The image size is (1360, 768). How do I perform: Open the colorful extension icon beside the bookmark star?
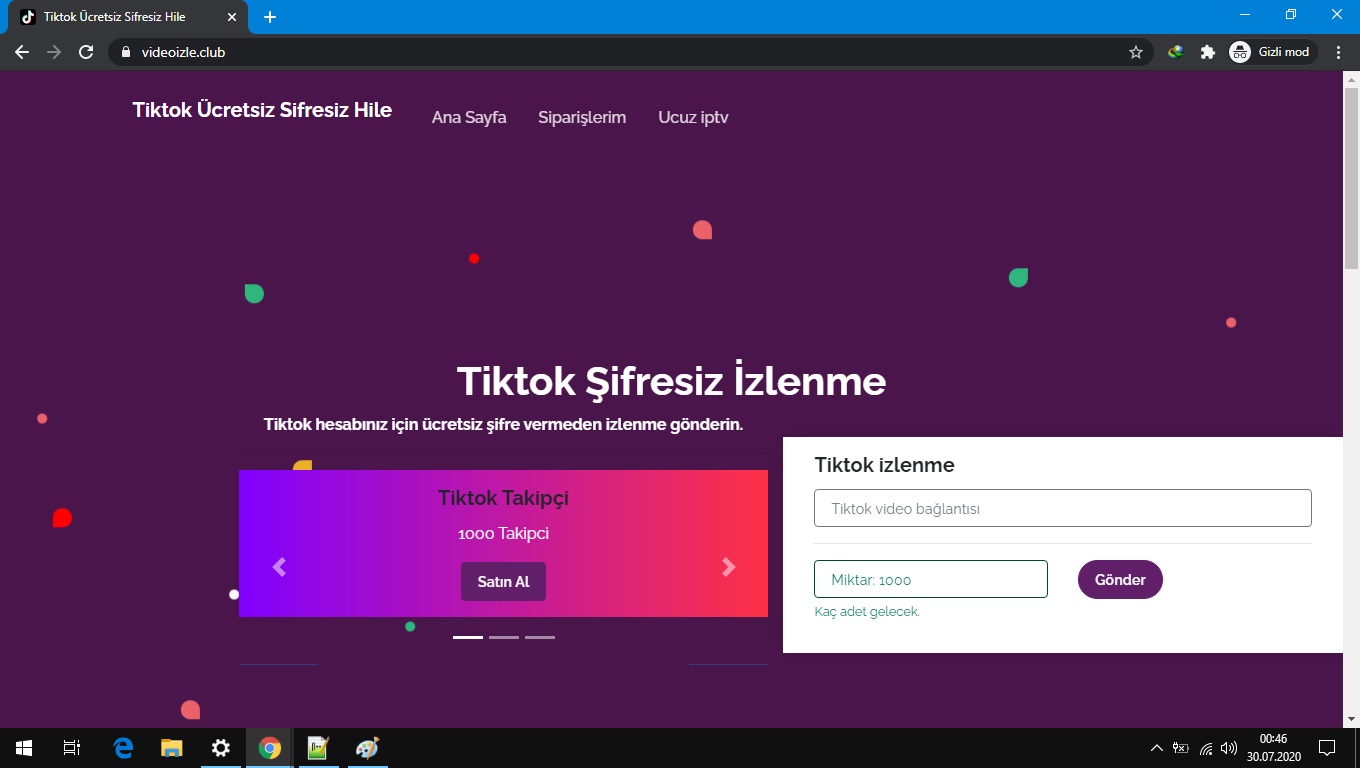(x=1176, y=52)
